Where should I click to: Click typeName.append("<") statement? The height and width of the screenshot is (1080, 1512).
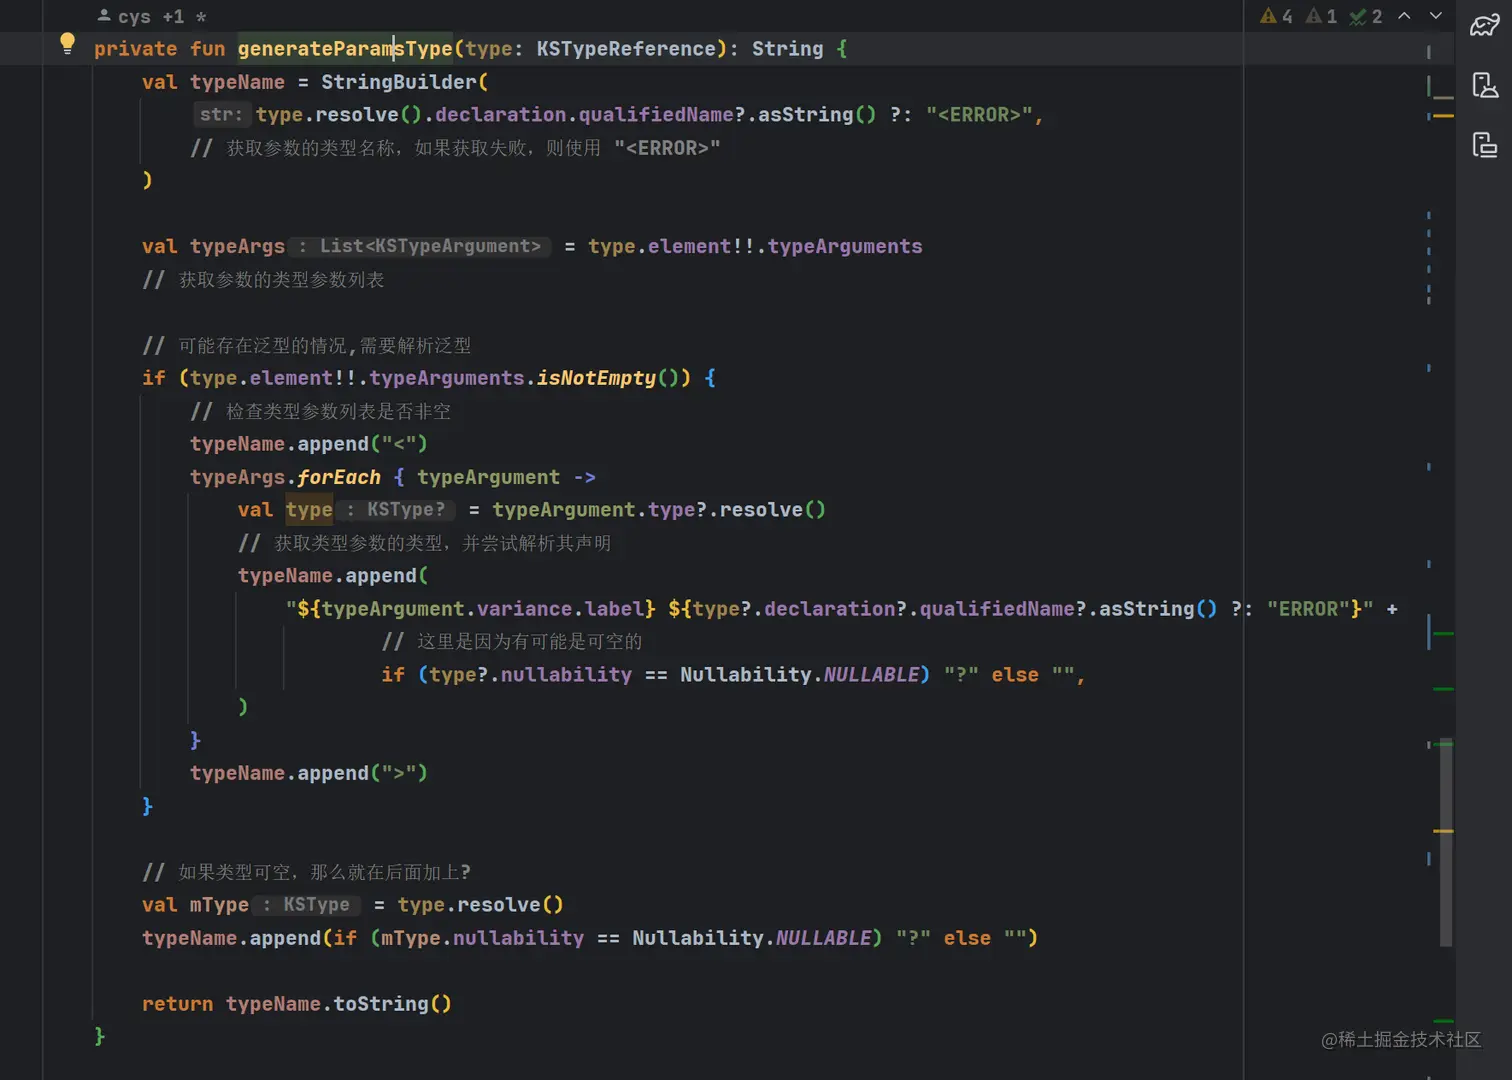click(309, 444)
